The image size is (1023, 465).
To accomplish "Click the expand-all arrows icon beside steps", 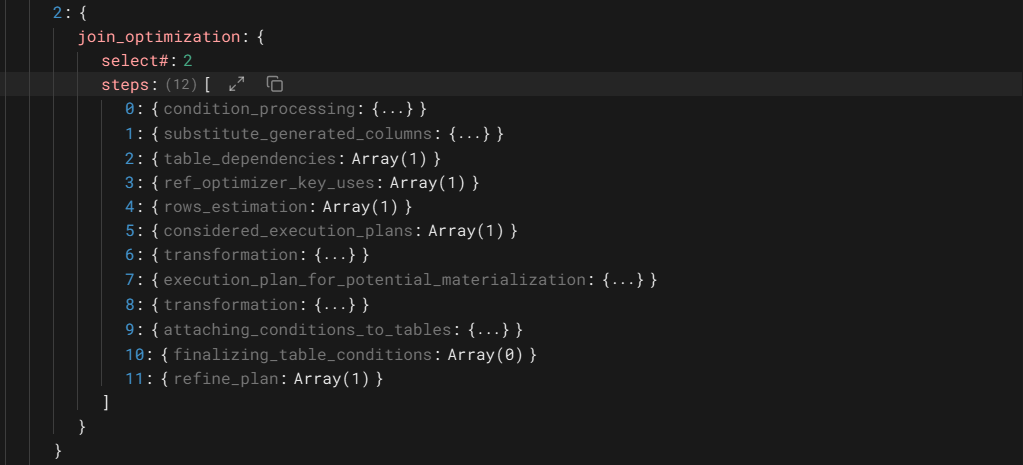I will pos(237,84).
